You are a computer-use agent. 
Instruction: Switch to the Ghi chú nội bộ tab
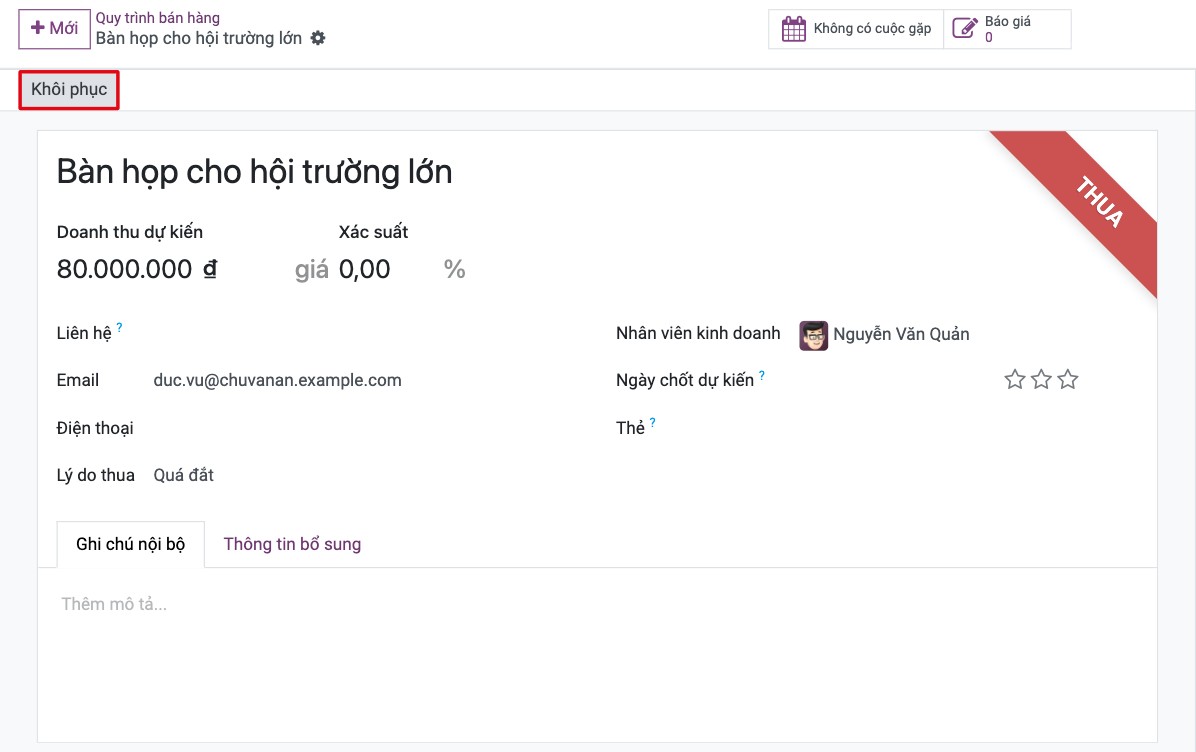coord(130,544)
